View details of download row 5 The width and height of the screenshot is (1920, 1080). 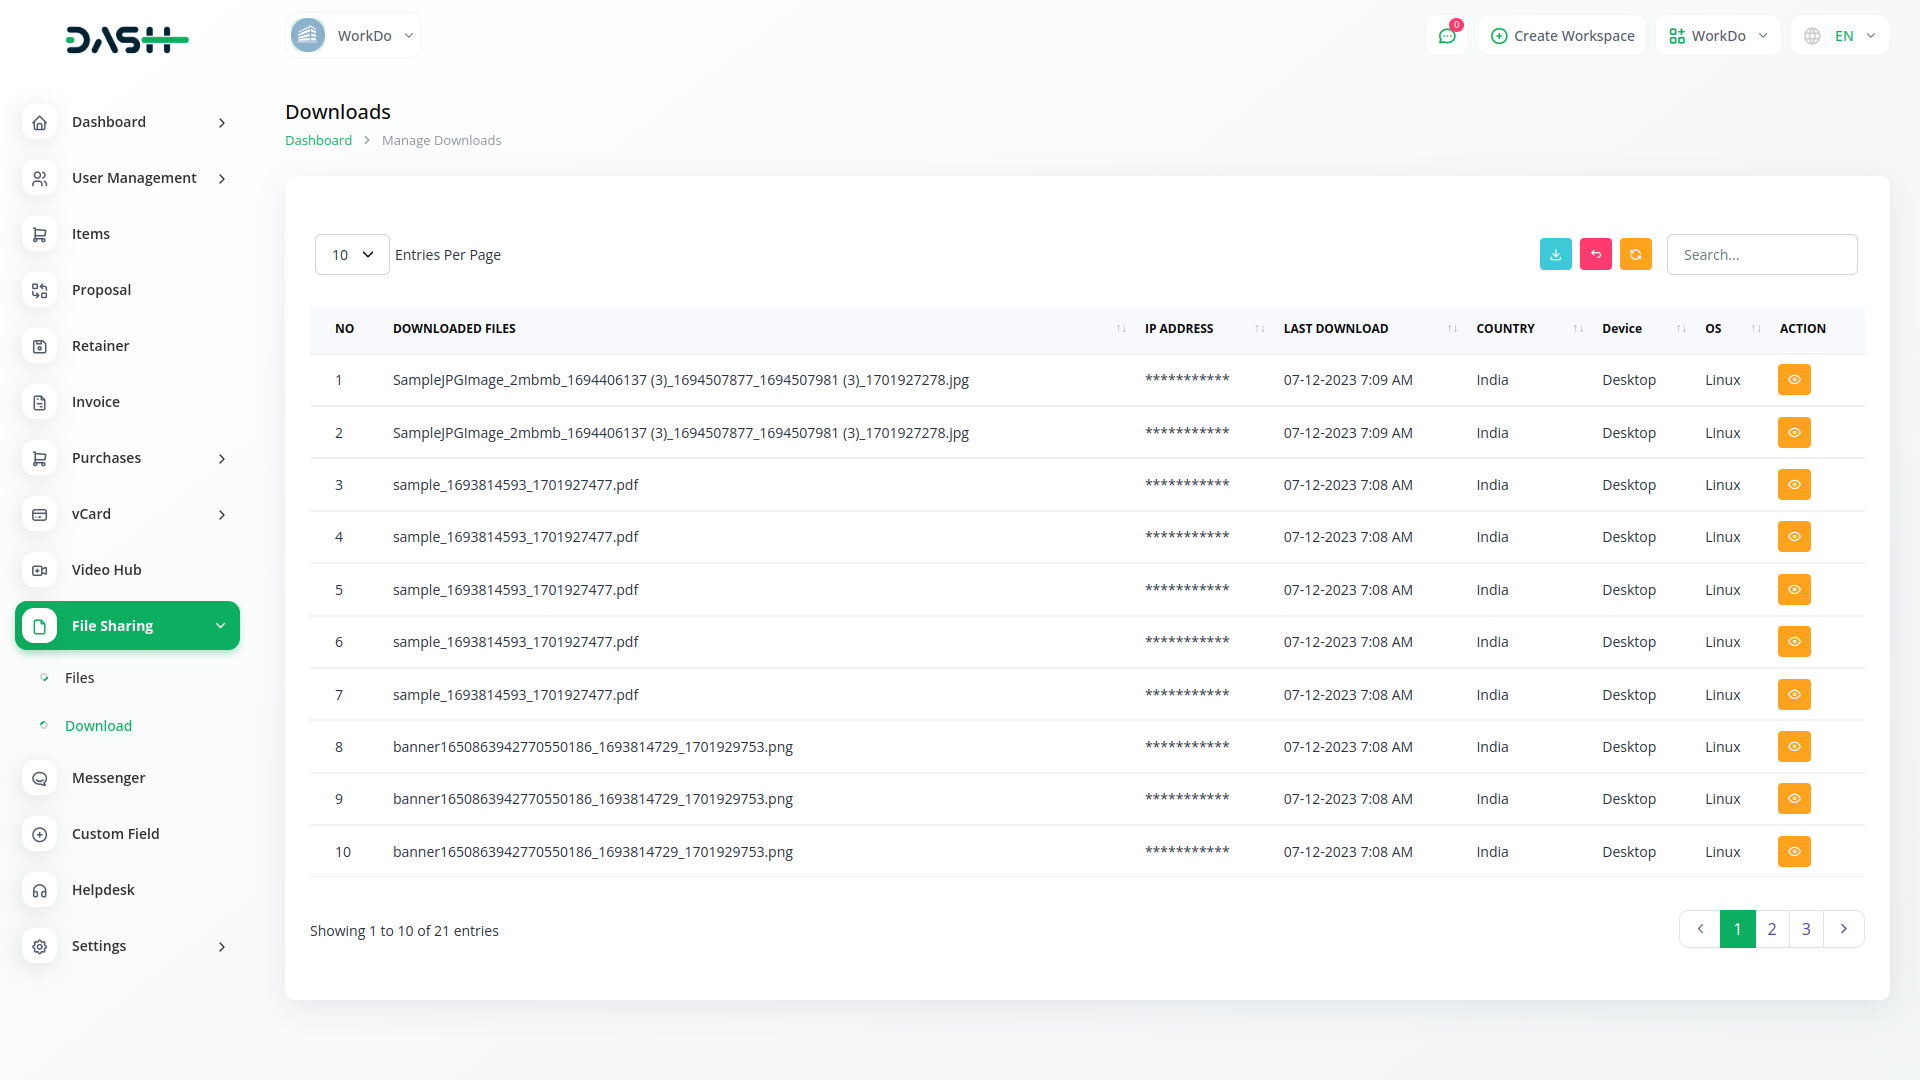1793,590
